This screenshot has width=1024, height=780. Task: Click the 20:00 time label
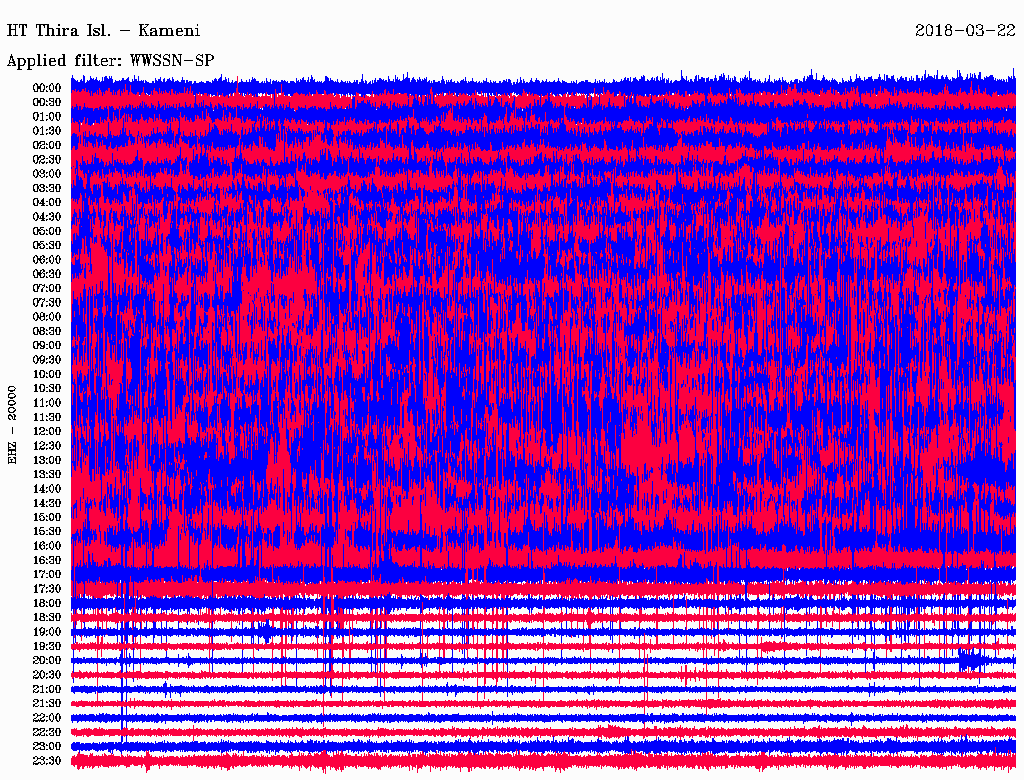[47, 660]
